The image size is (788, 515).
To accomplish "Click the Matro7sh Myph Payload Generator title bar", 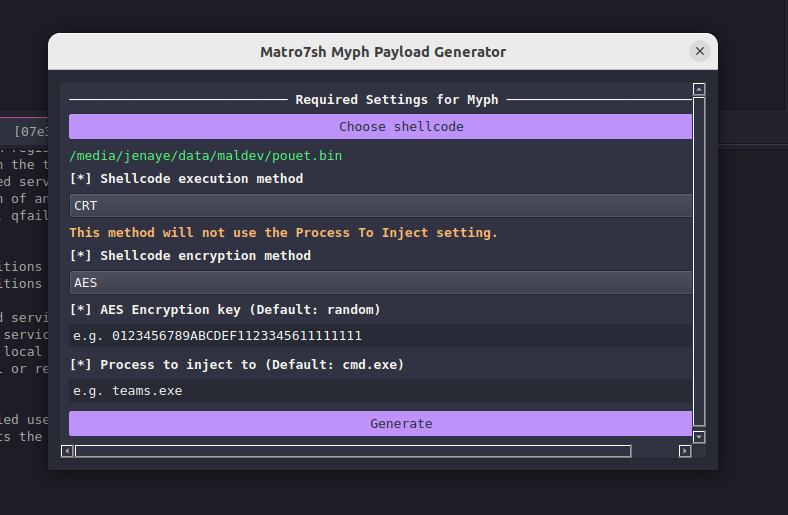I will [x=382, y=51].
